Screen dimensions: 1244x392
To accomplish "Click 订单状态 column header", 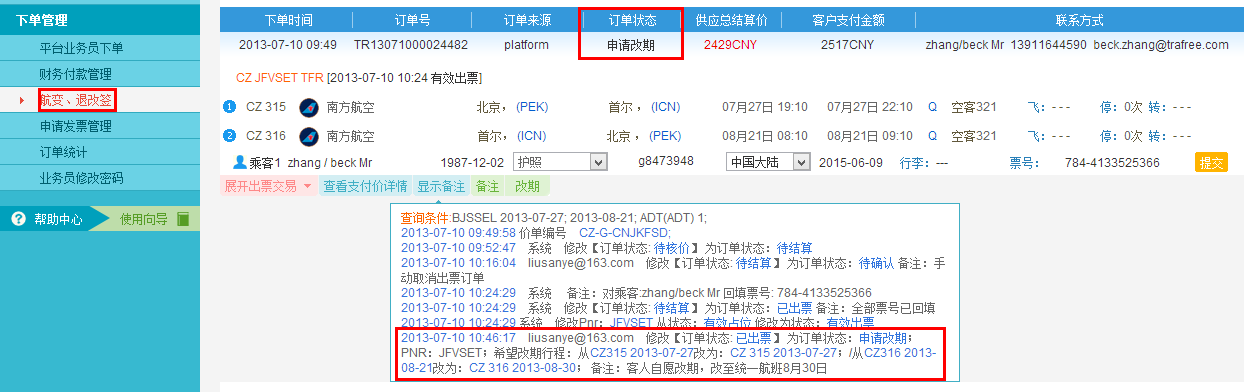I will (631, 19).
